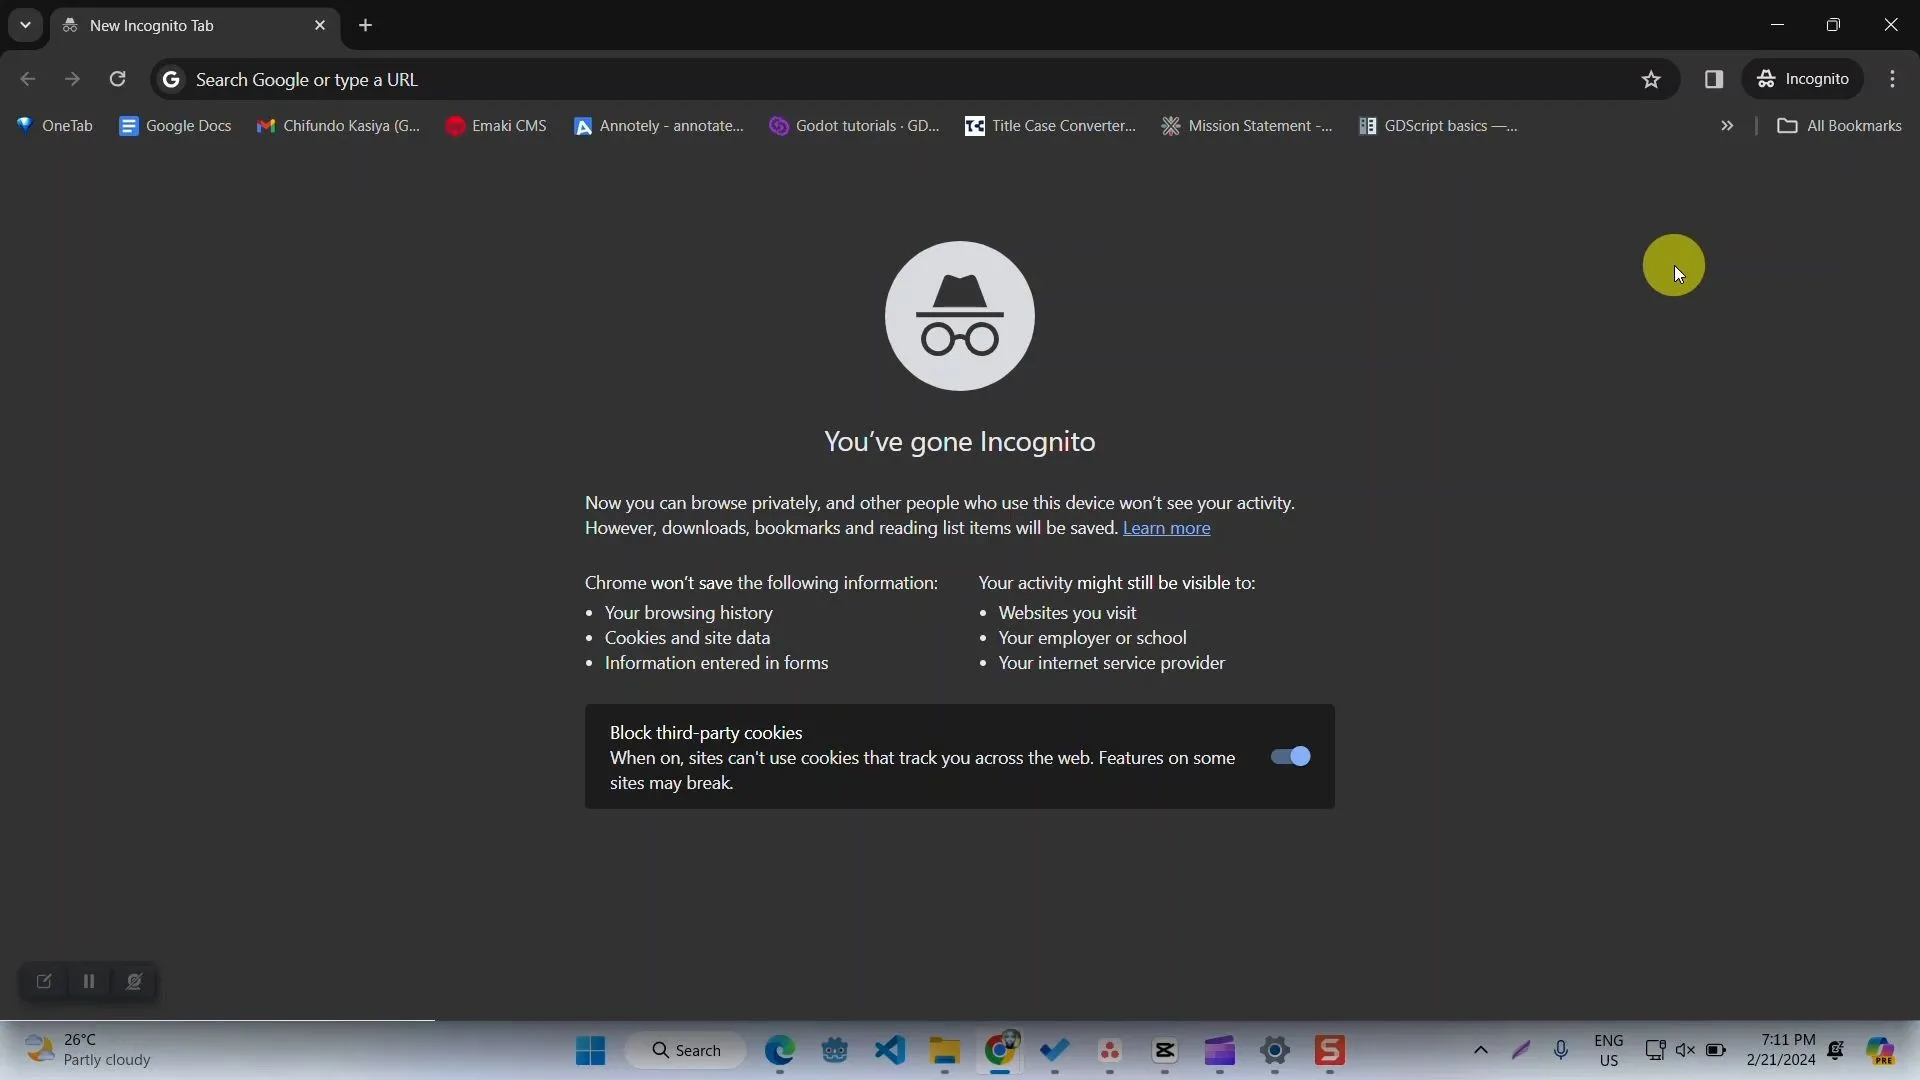Switch the ENG US input language
The height and width of the screenshot is (1080, 1920).
[1609, 1051]
